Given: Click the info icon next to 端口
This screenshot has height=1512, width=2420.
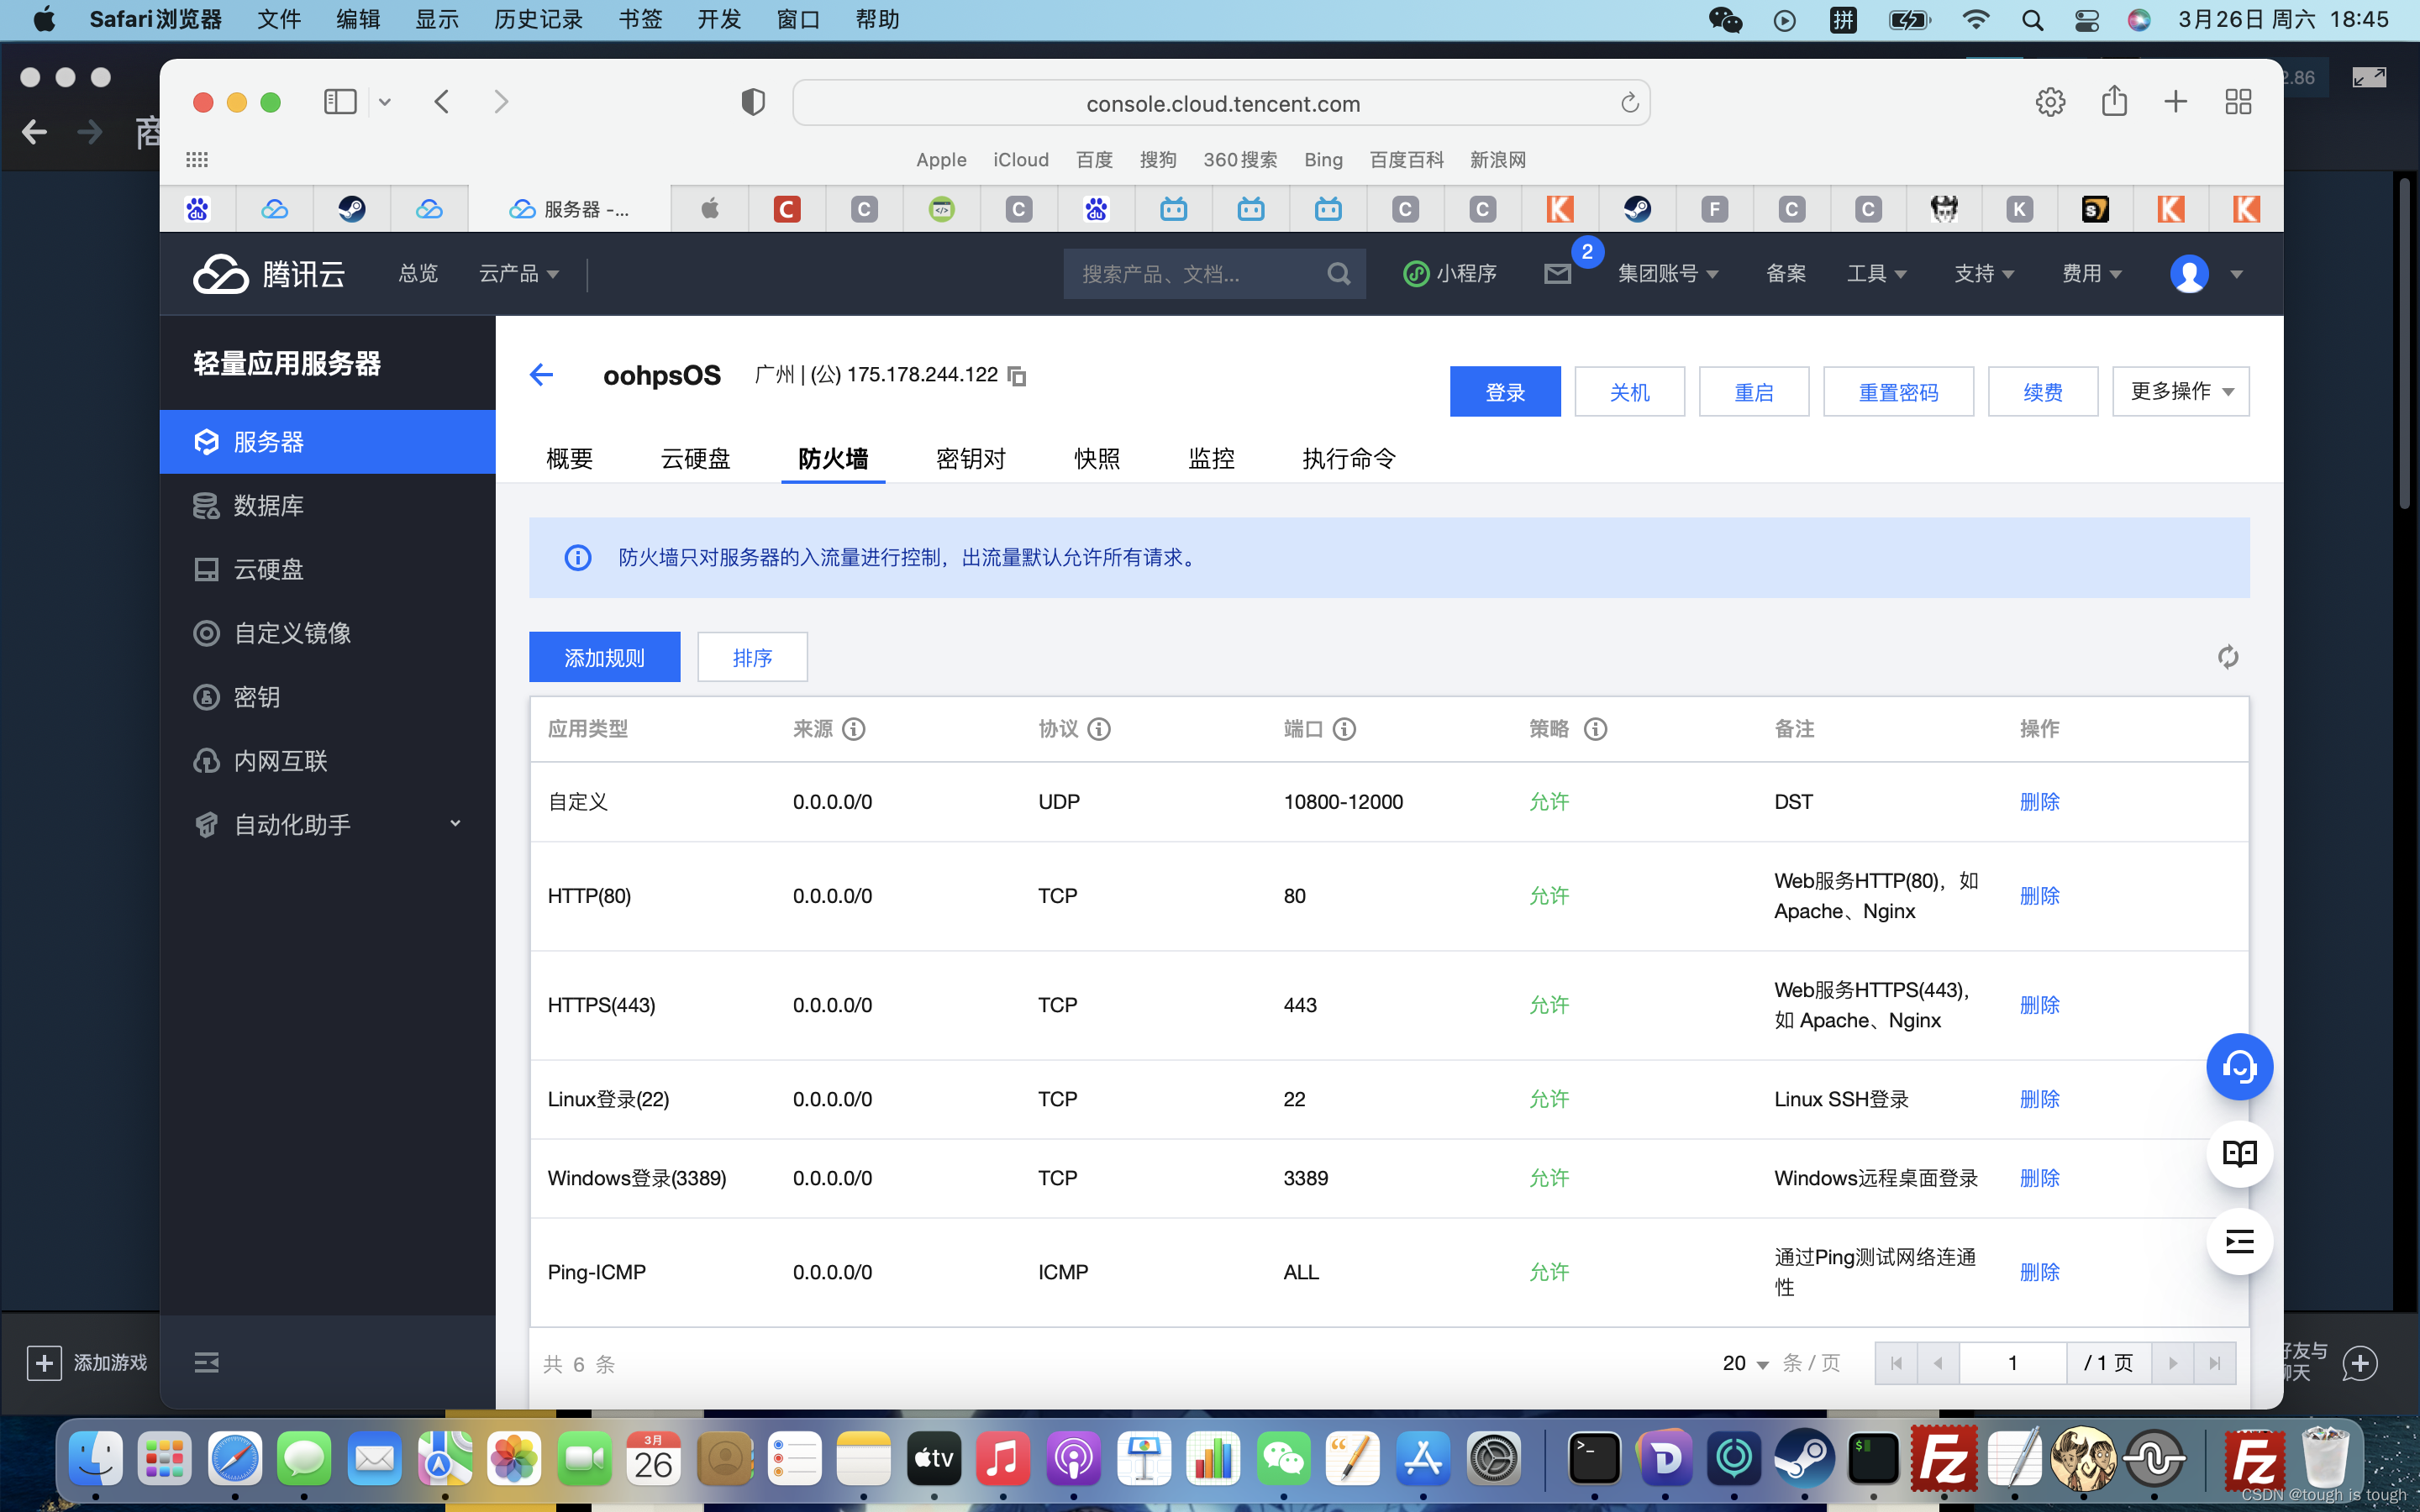Looking at the screenshot, I should tap(1345, 729).
